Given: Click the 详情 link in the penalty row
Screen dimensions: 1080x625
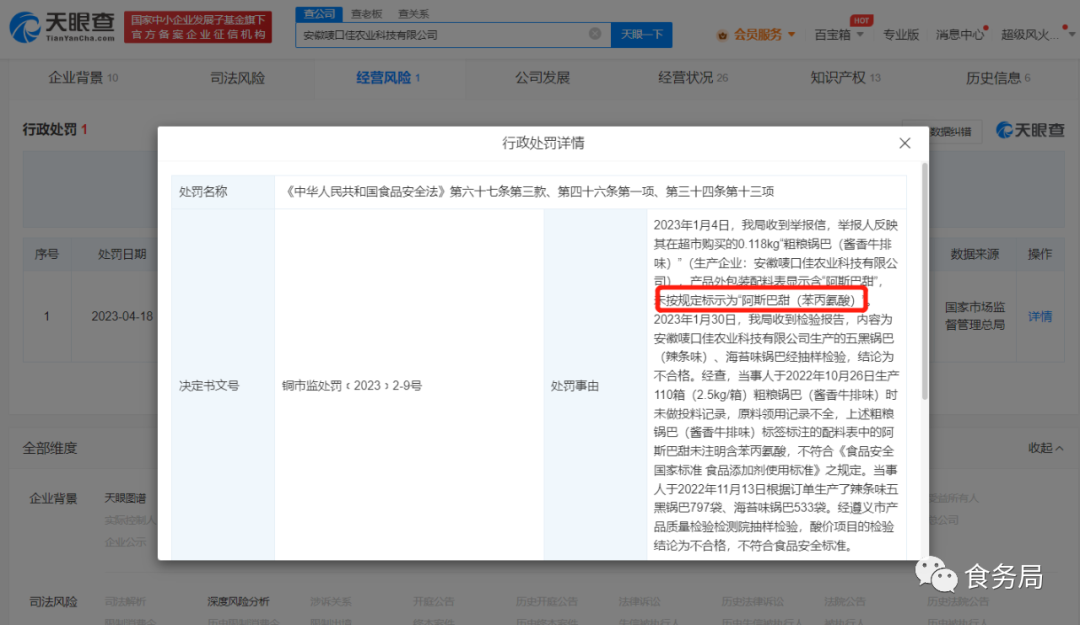Looking at the screenshot, I should click(x=1039, y=316).
